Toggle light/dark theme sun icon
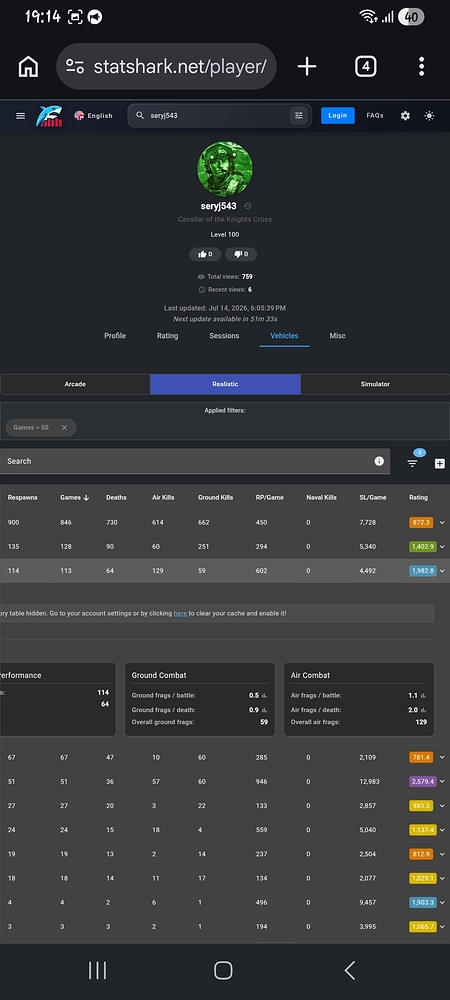450x1000 pixels. 430,115
